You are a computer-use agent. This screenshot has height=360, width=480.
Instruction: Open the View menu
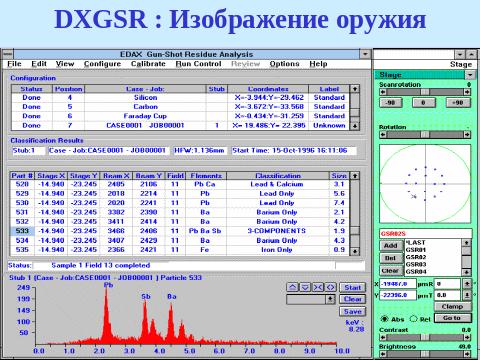(x=65, y=64)
